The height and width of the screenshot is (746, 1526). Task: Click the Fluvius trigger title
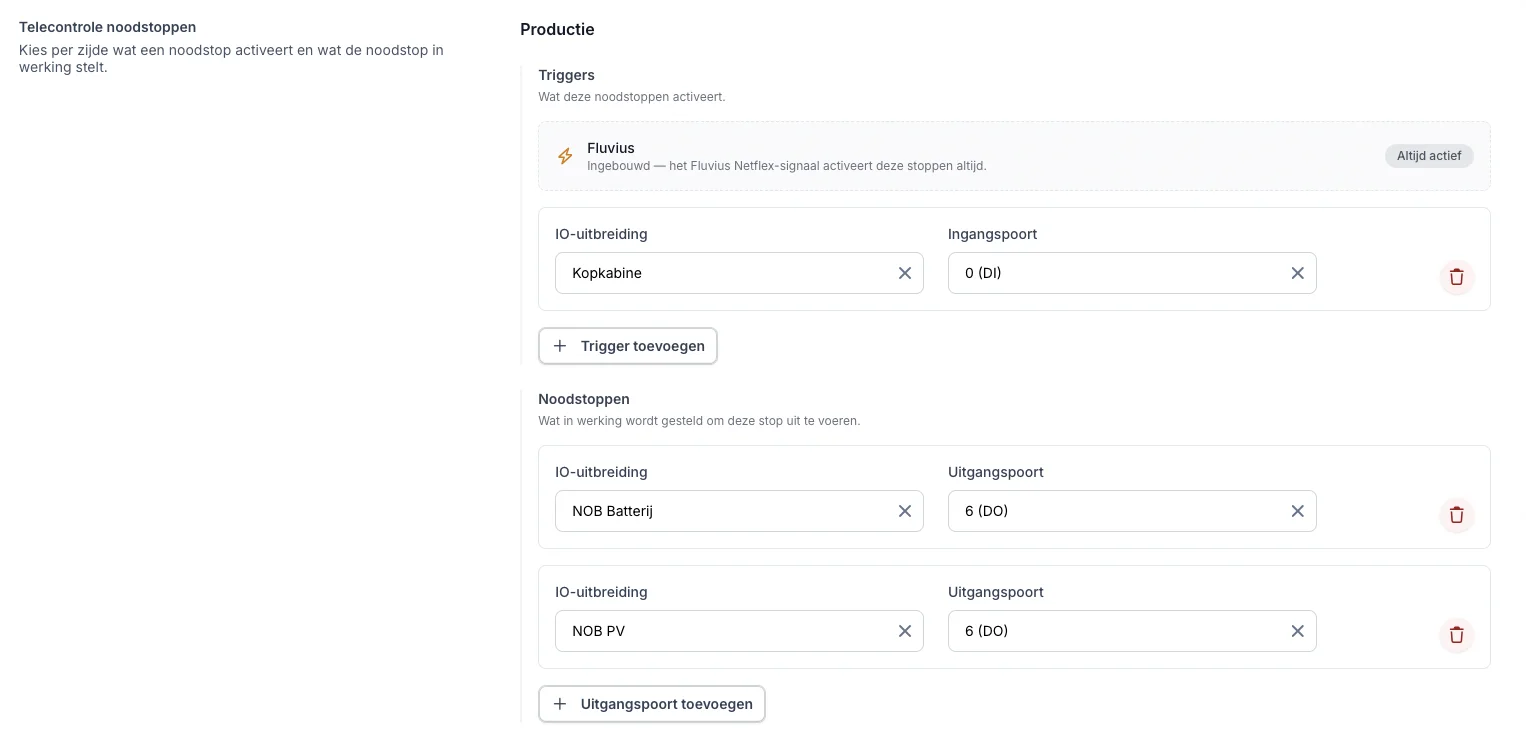[611, 148]
